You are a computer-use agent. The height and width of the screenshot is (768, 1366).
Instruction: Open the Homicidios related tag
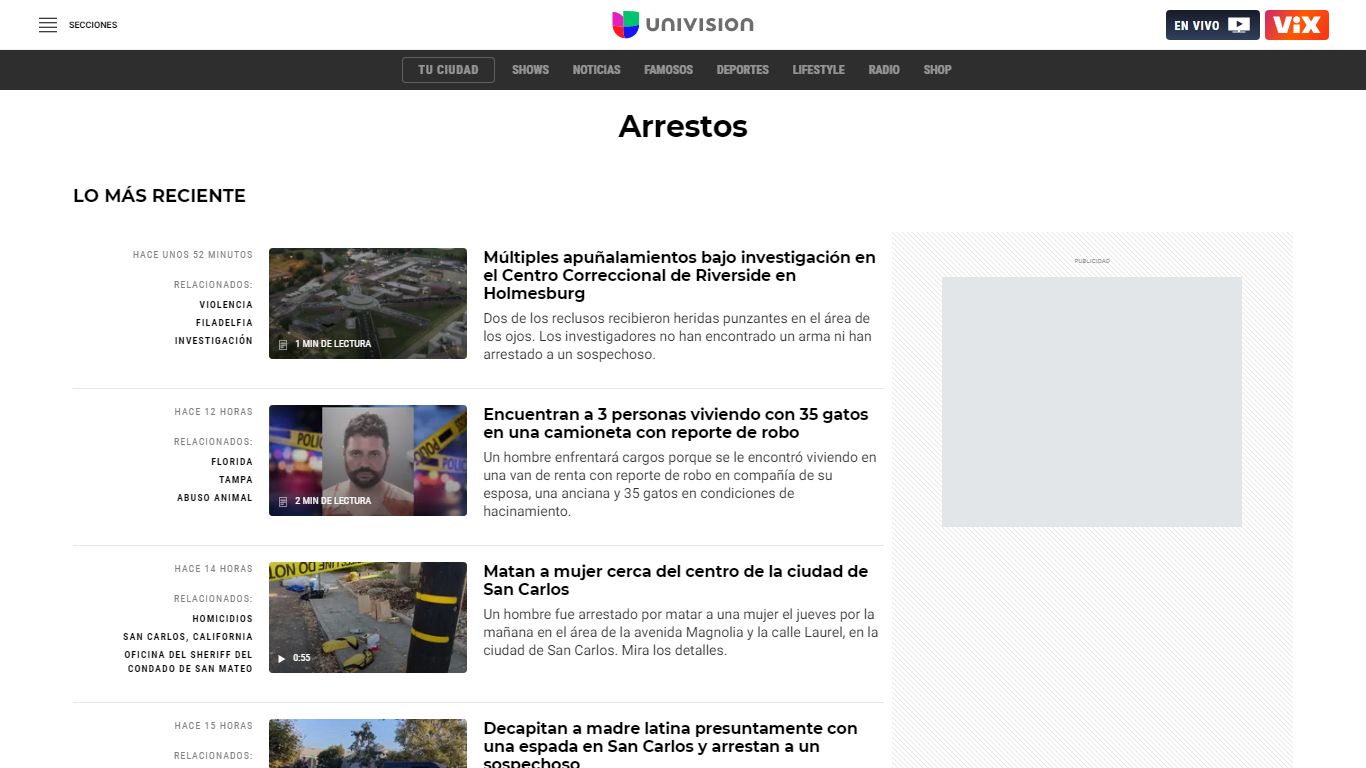click(x=223, y=619)
